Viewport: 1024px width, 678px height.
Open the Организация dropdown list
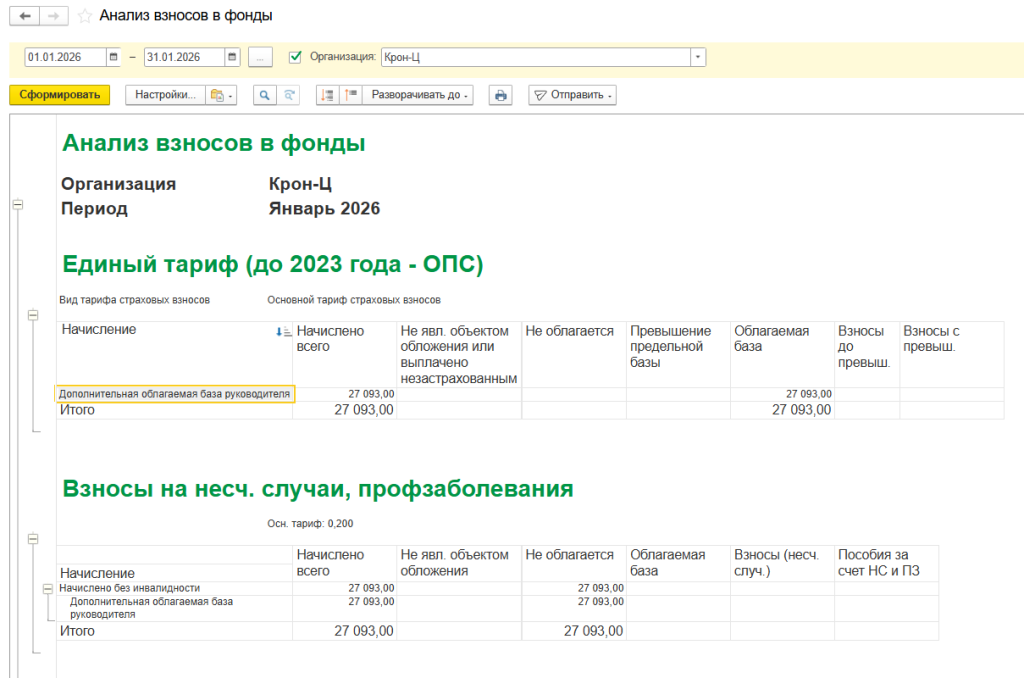pos(697,57)
